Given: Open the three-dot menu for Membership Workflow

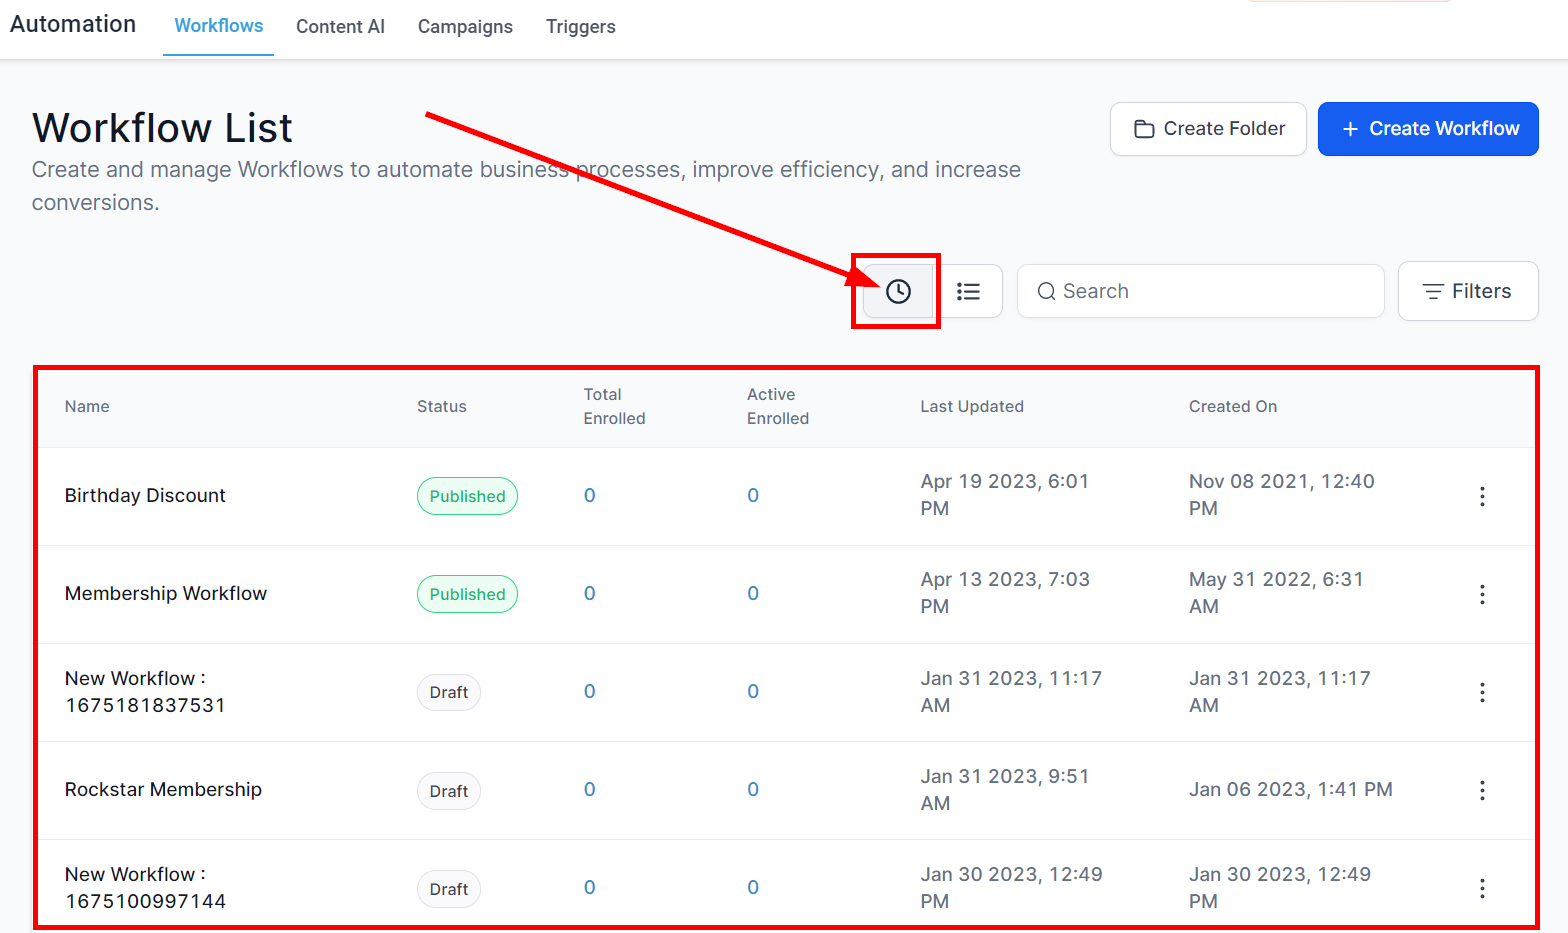Looking at the screenshot, I should (1481, 594).
